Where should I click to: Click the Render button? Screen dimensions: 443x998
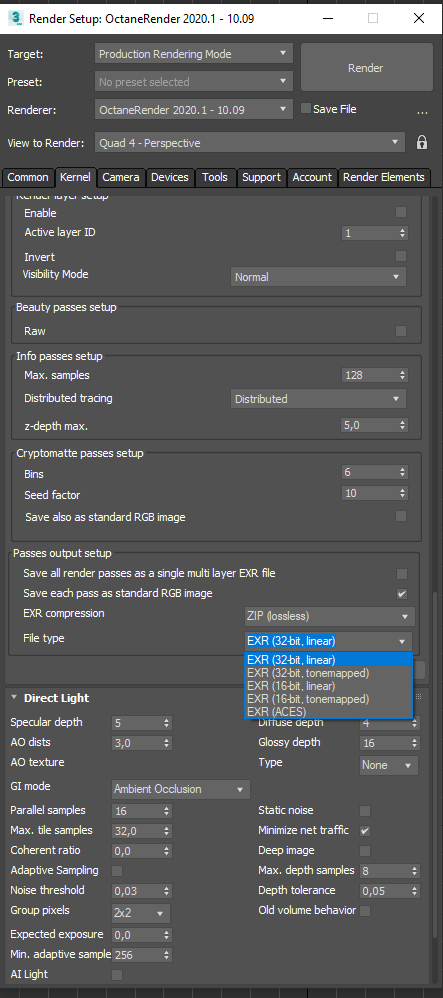[x=365, y=67]
